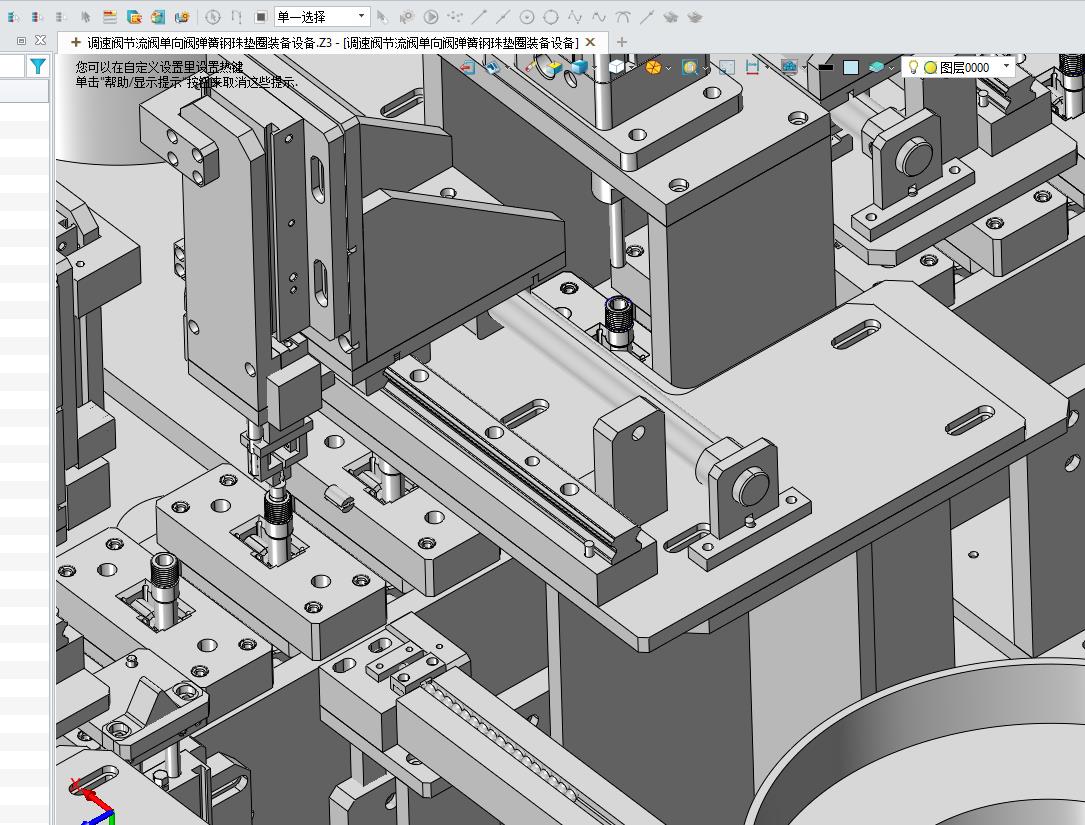This screenshot has height=825, width=1085.
Task: Click the arch-shaped tangent curve icon
Action: tap(623, 17)
